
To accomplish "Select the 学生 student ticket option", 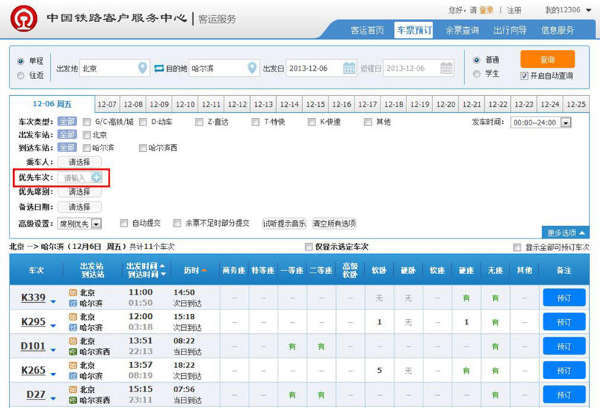I will (x=476, y=75).
